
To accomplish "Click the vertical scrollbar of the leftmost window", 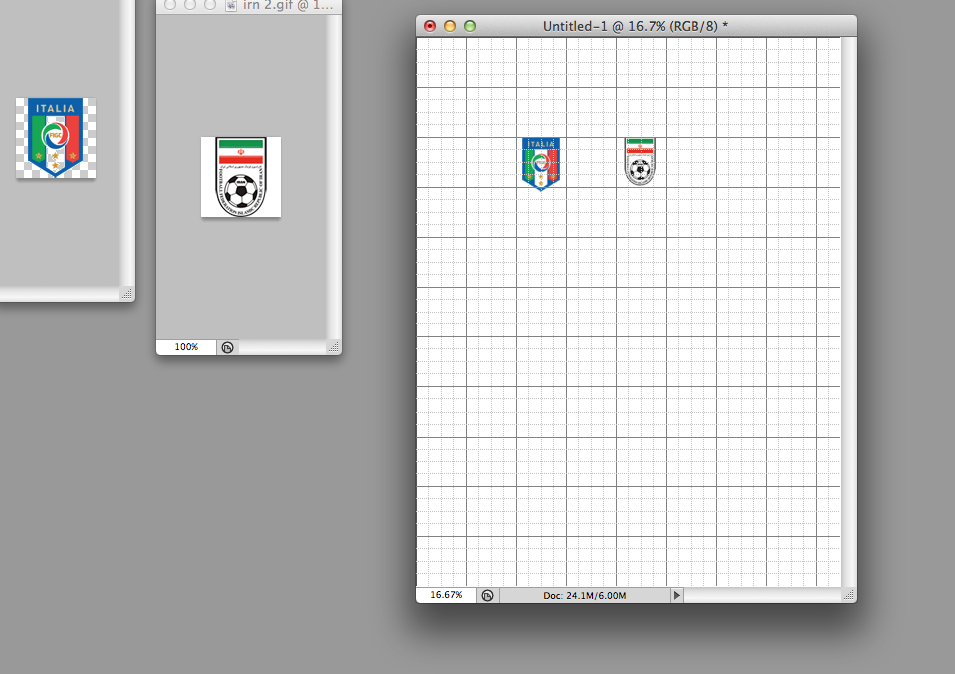I will 127,143.
